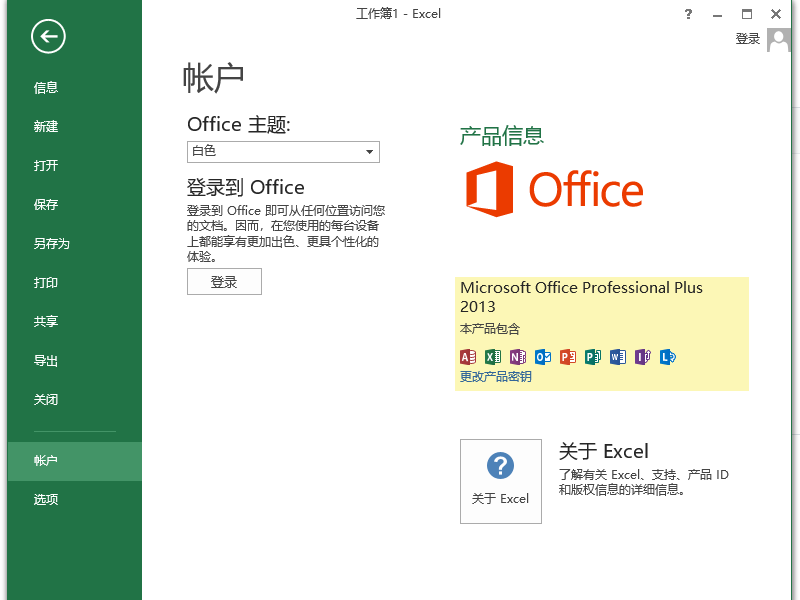Image resolution: width=800 pixels, height=600 pixels.
Task: Click the 关于 Excel button
Action: [x=501, y=481]
